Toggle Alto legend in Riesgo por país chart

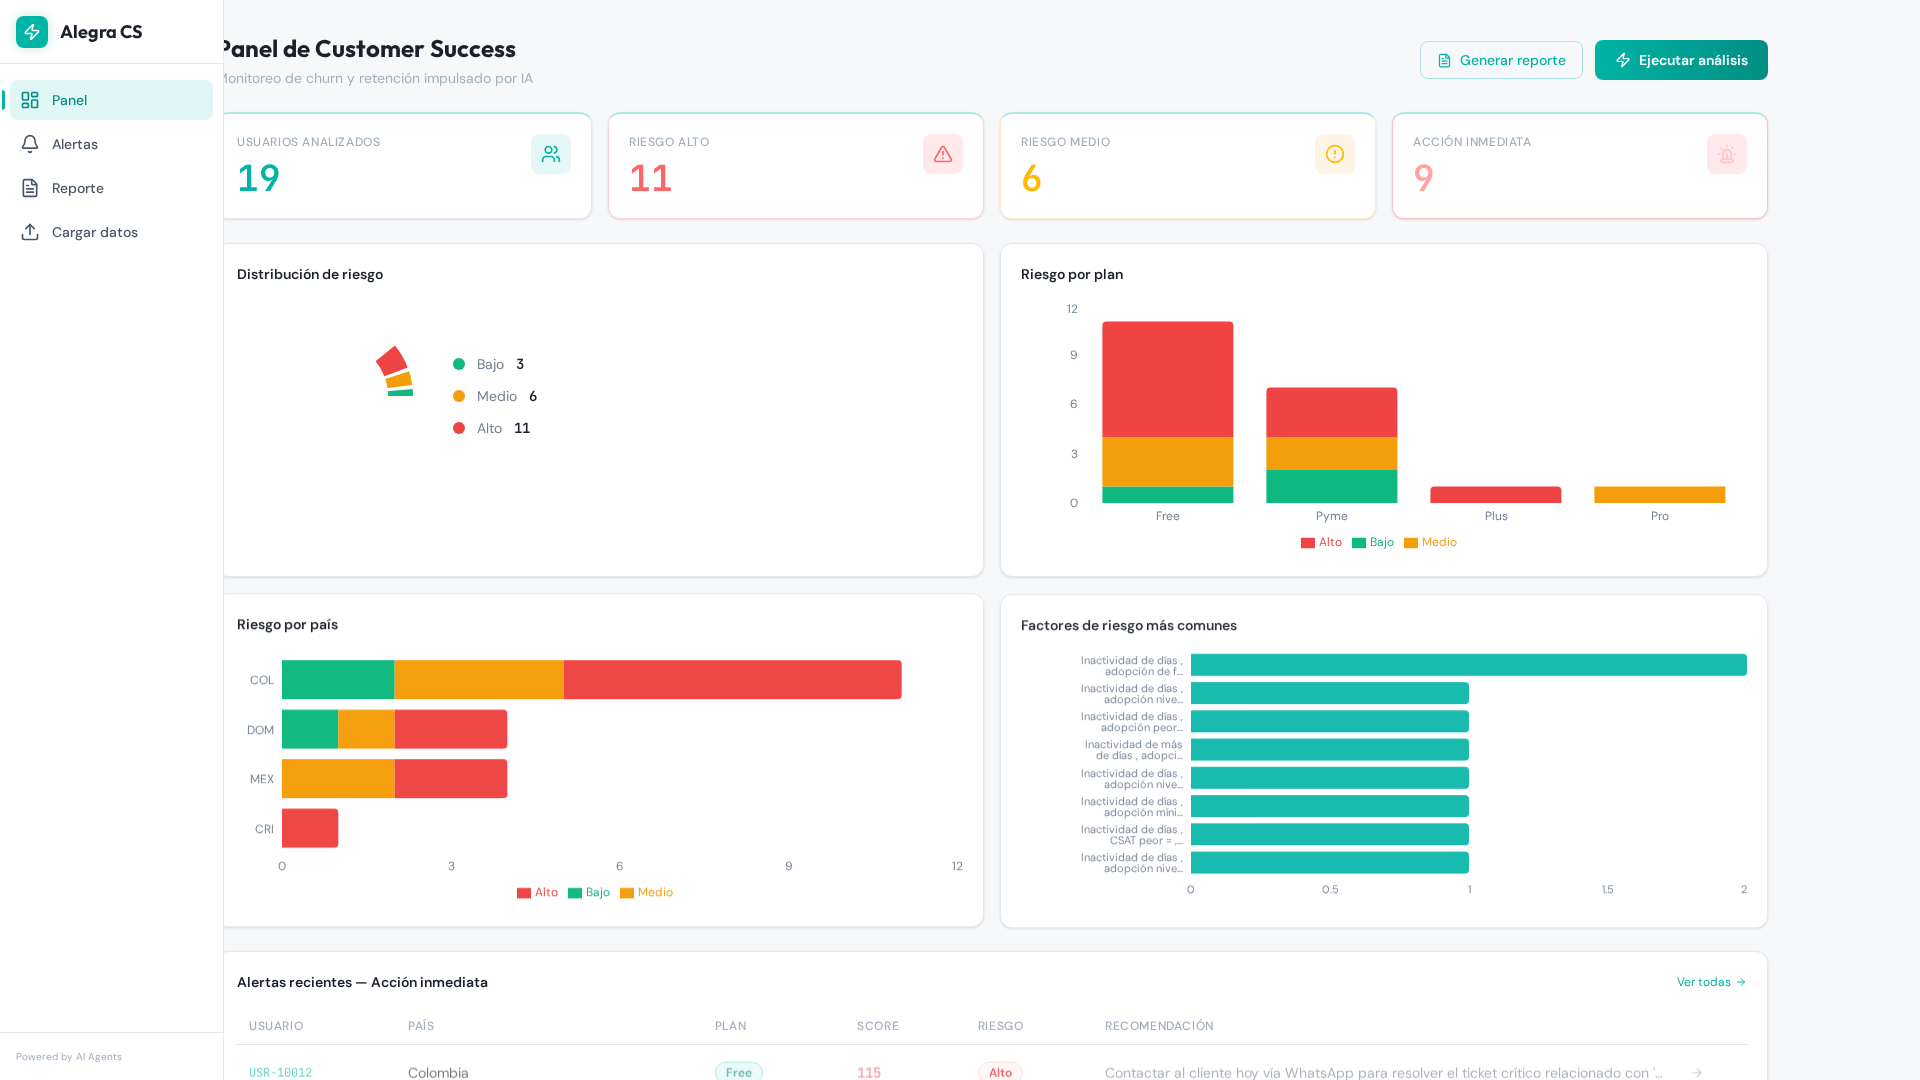click(x=537, y=892)
